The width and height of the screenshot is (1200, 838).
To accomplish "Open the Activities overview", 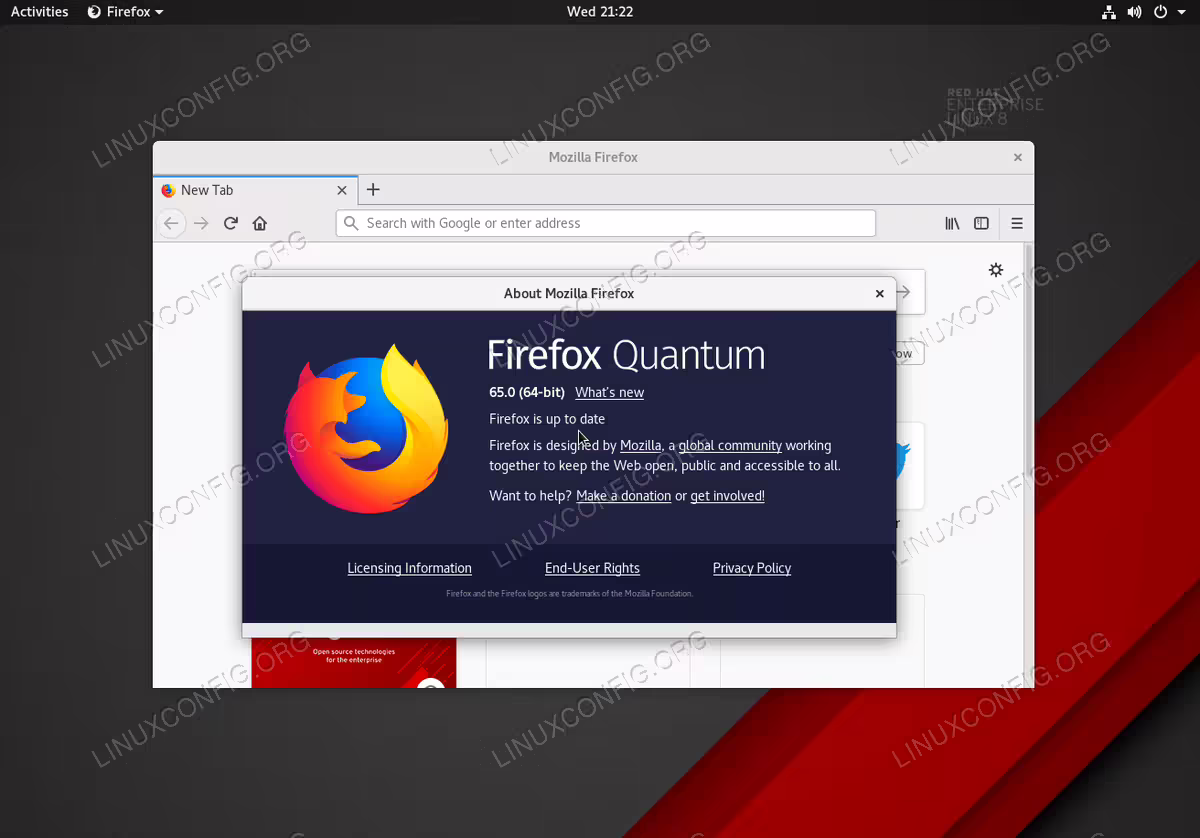I will (40, 12).
